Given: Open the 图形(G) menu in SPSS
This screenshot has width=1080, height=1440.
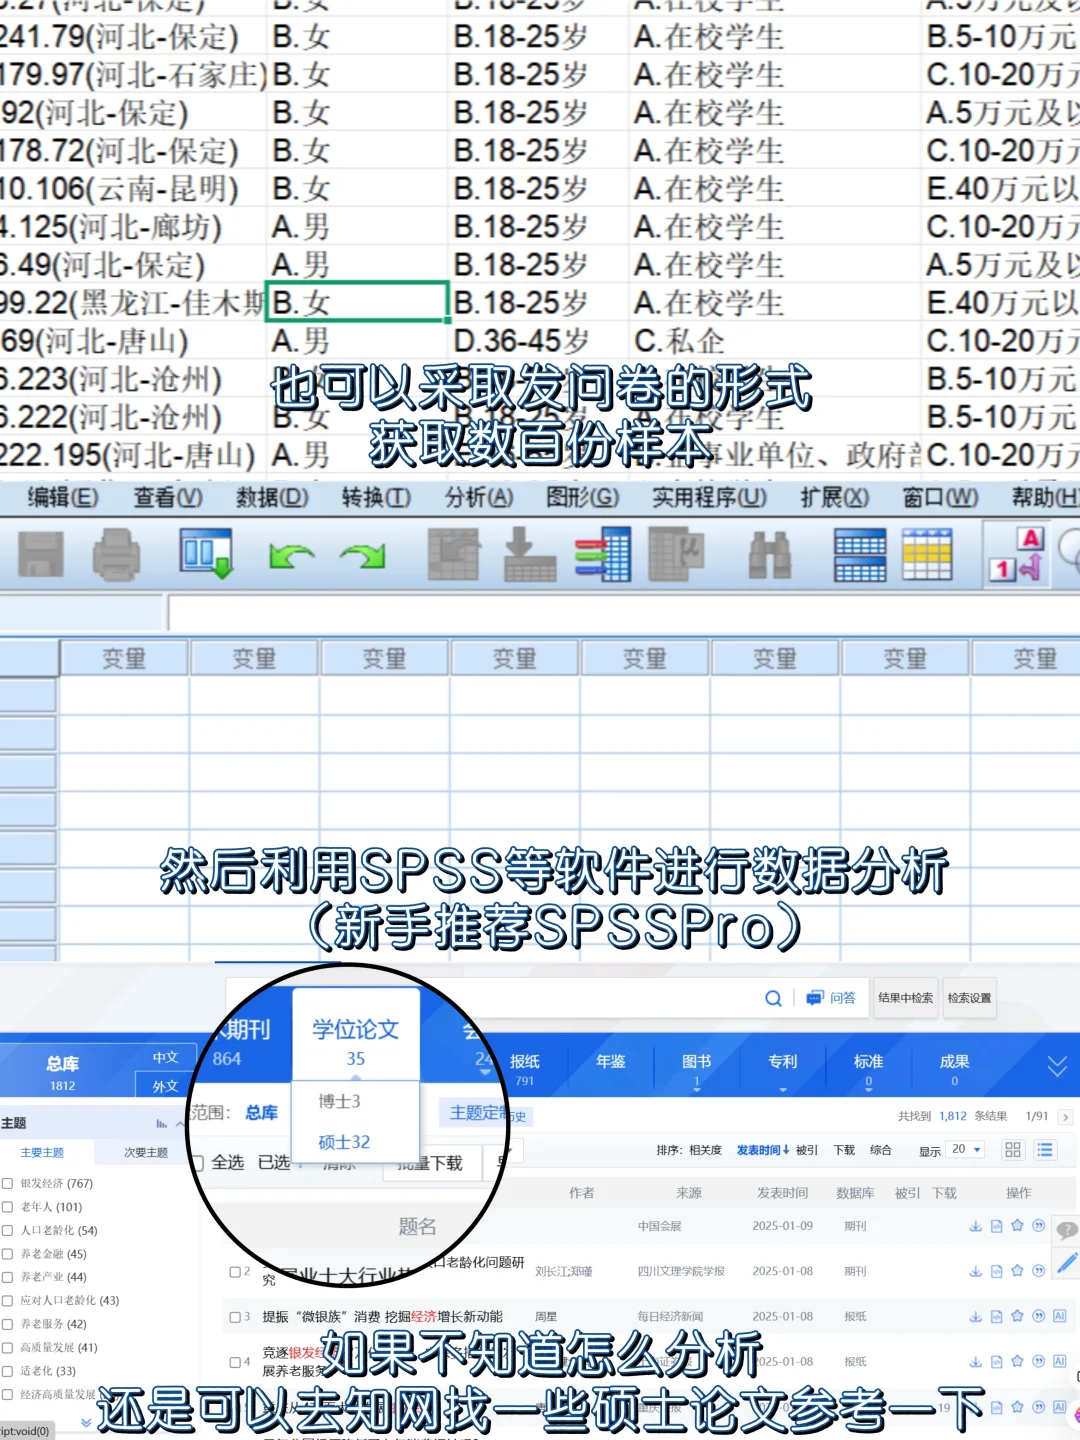Looking at the screenshot, I should click(582, 497).
